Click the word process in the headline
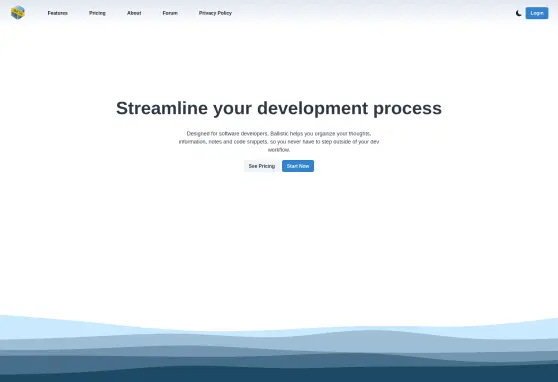The height and width of the screenshot is (382, 558). coord(407,109)
